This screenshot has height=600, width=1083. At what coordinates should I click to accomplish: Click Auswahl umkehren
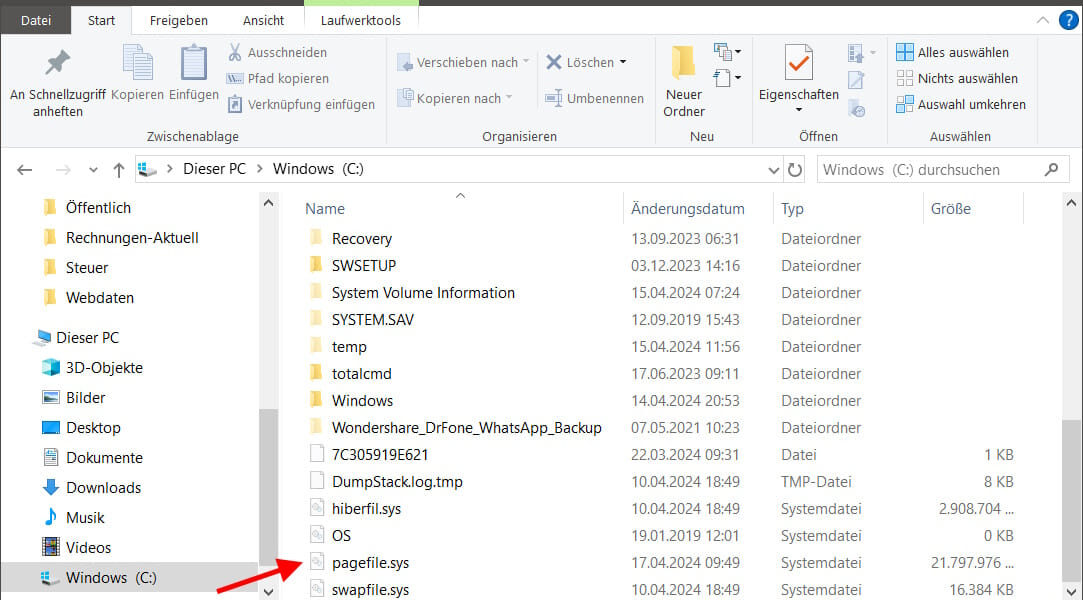click(x=961, y=104)
